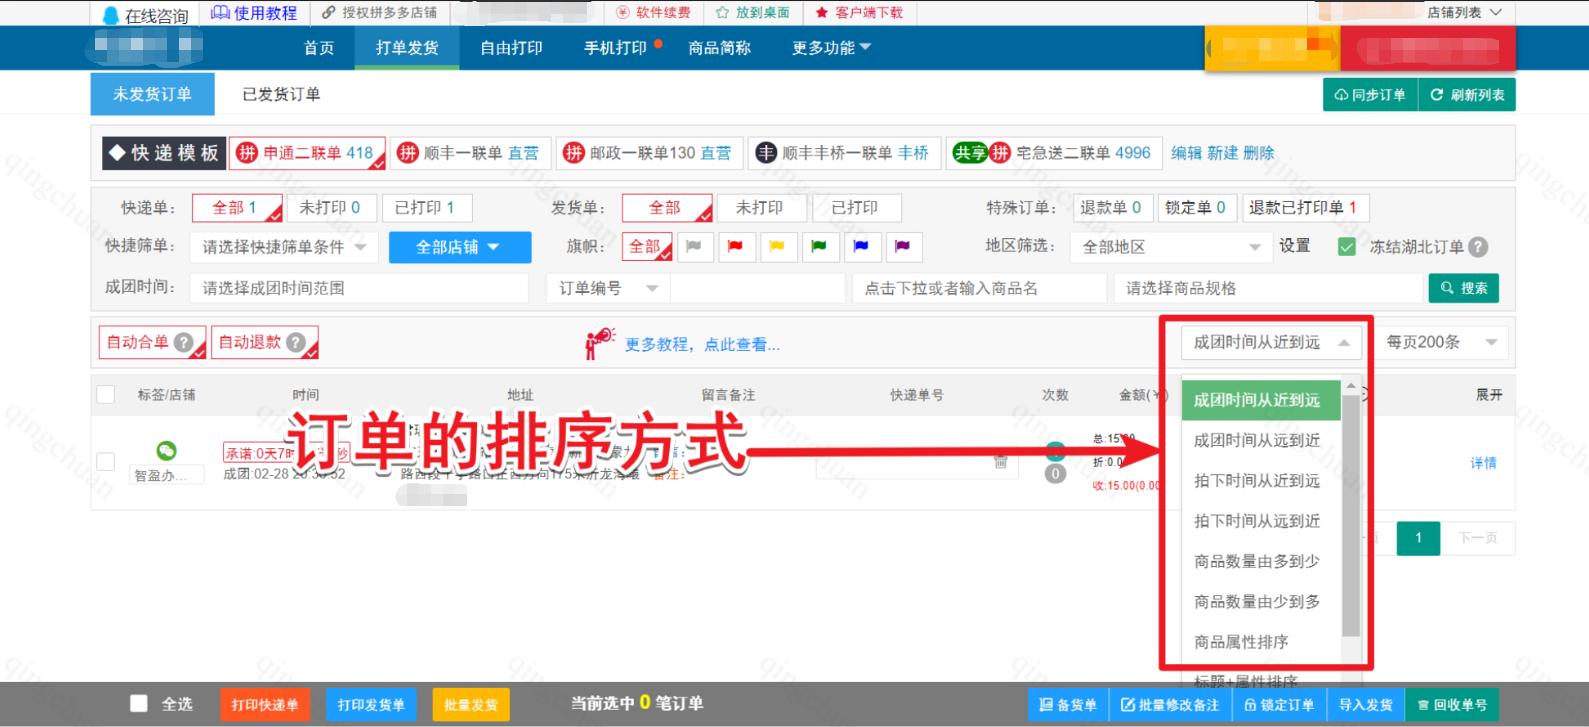Switch to 未发货订单 tab
The width and height of the screenshot is (1589, 727).
[x=152, y=94]
